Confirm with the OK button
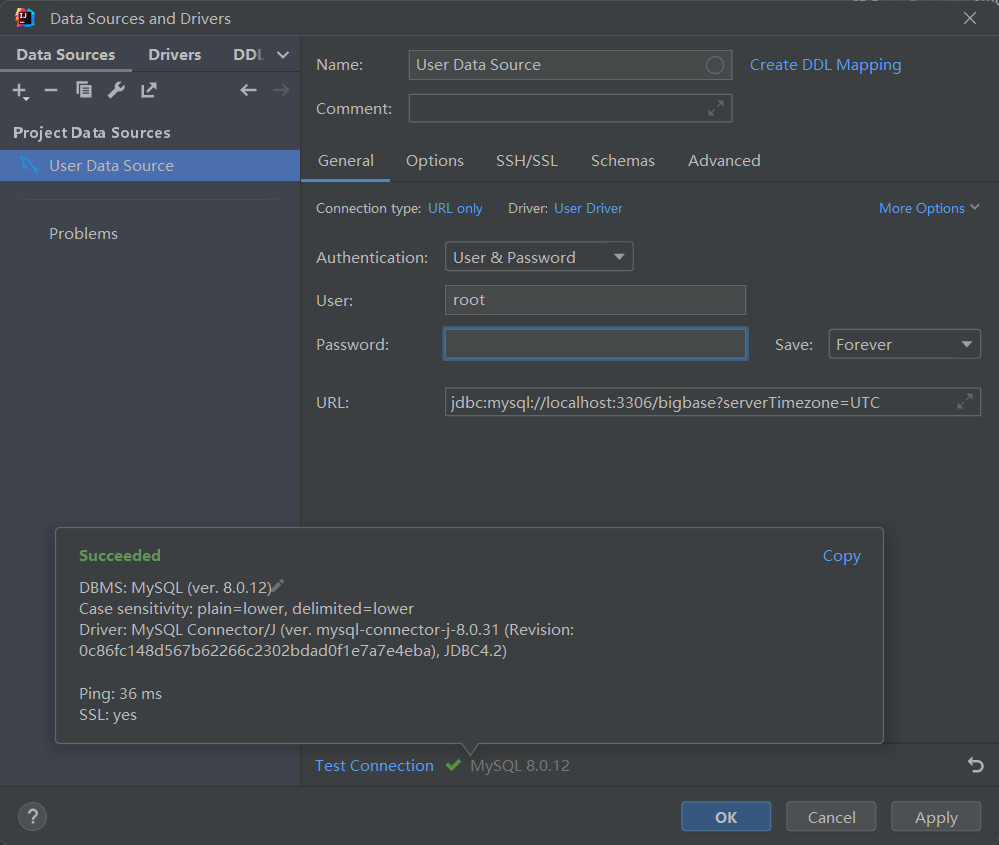 coord(726,816)
